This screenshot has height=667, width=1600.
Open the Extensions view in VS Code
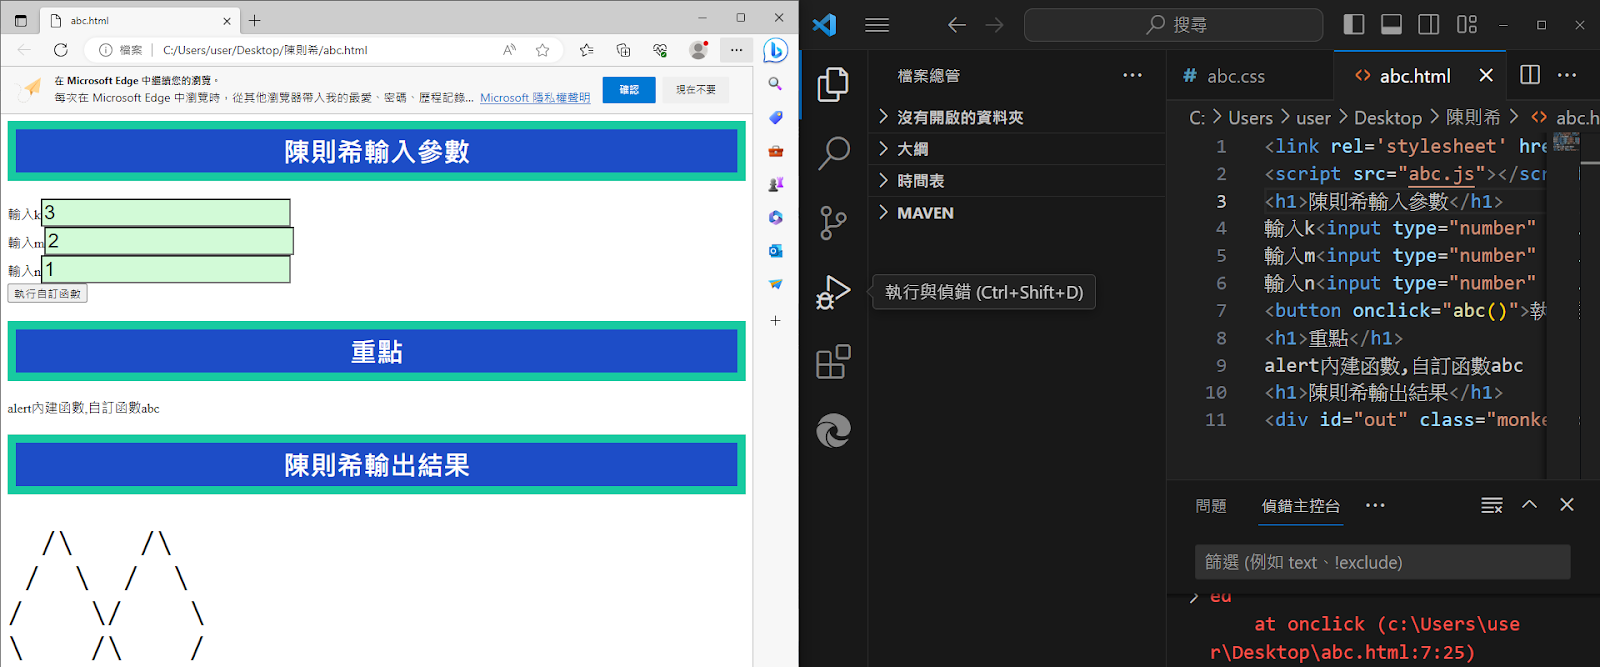point(833,361)
